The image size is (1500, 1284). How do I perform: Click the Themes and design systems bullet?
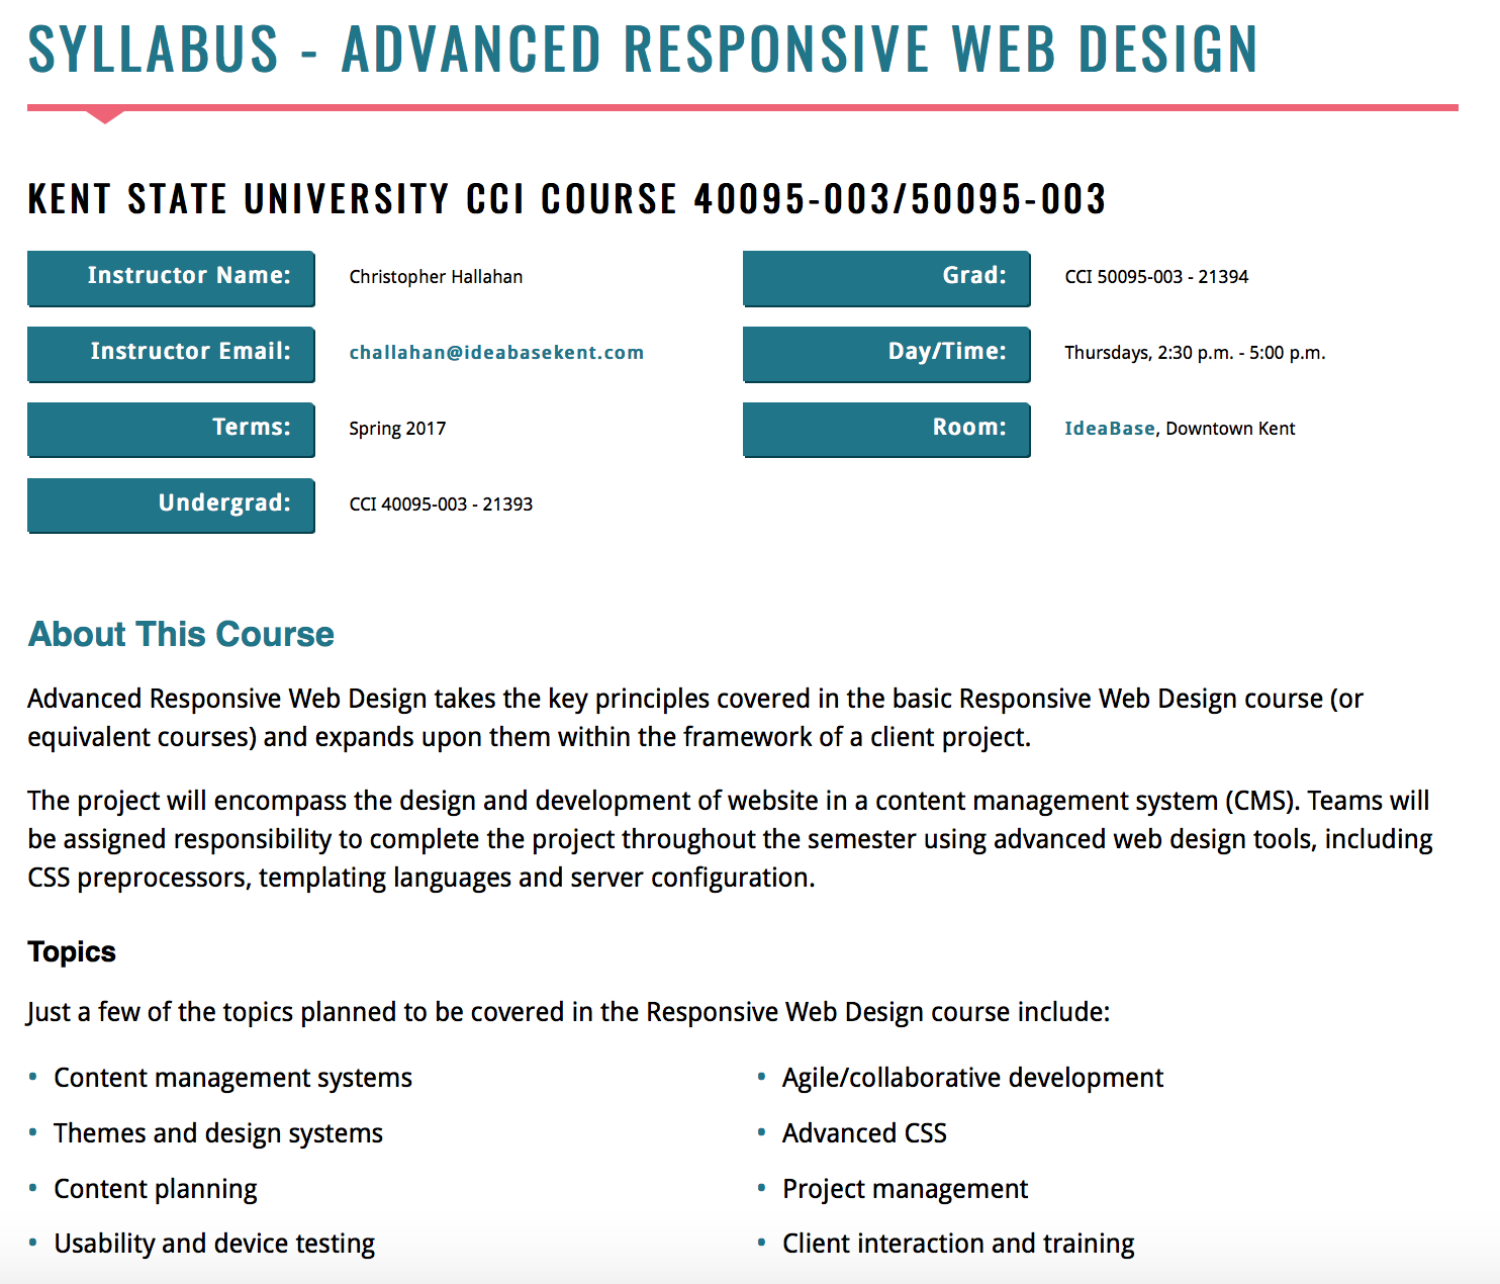217,1132
